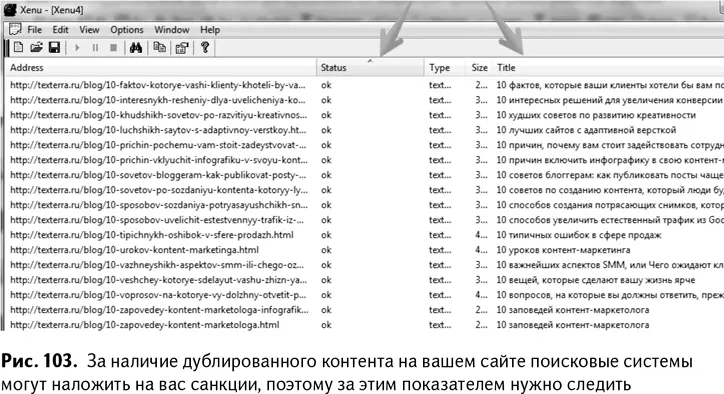The image size is (724, 394).
Task: Sort by the Address column header
Action: coord(161,67)
